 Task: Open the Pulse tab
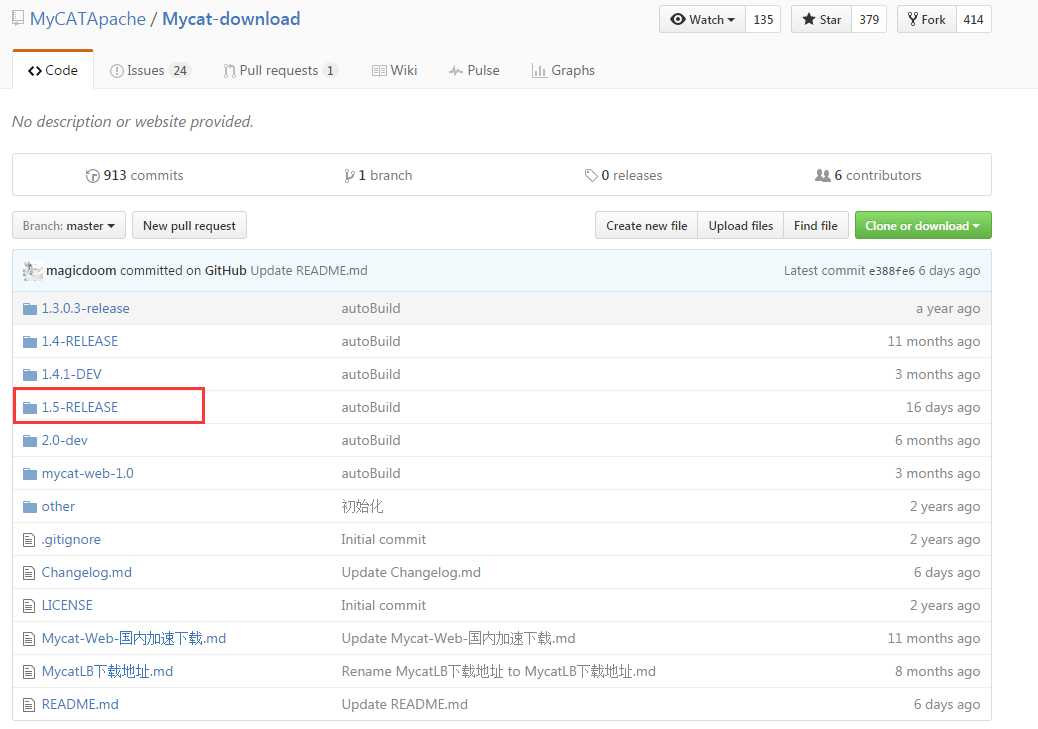pyautogui.click(x=474, y=70)
